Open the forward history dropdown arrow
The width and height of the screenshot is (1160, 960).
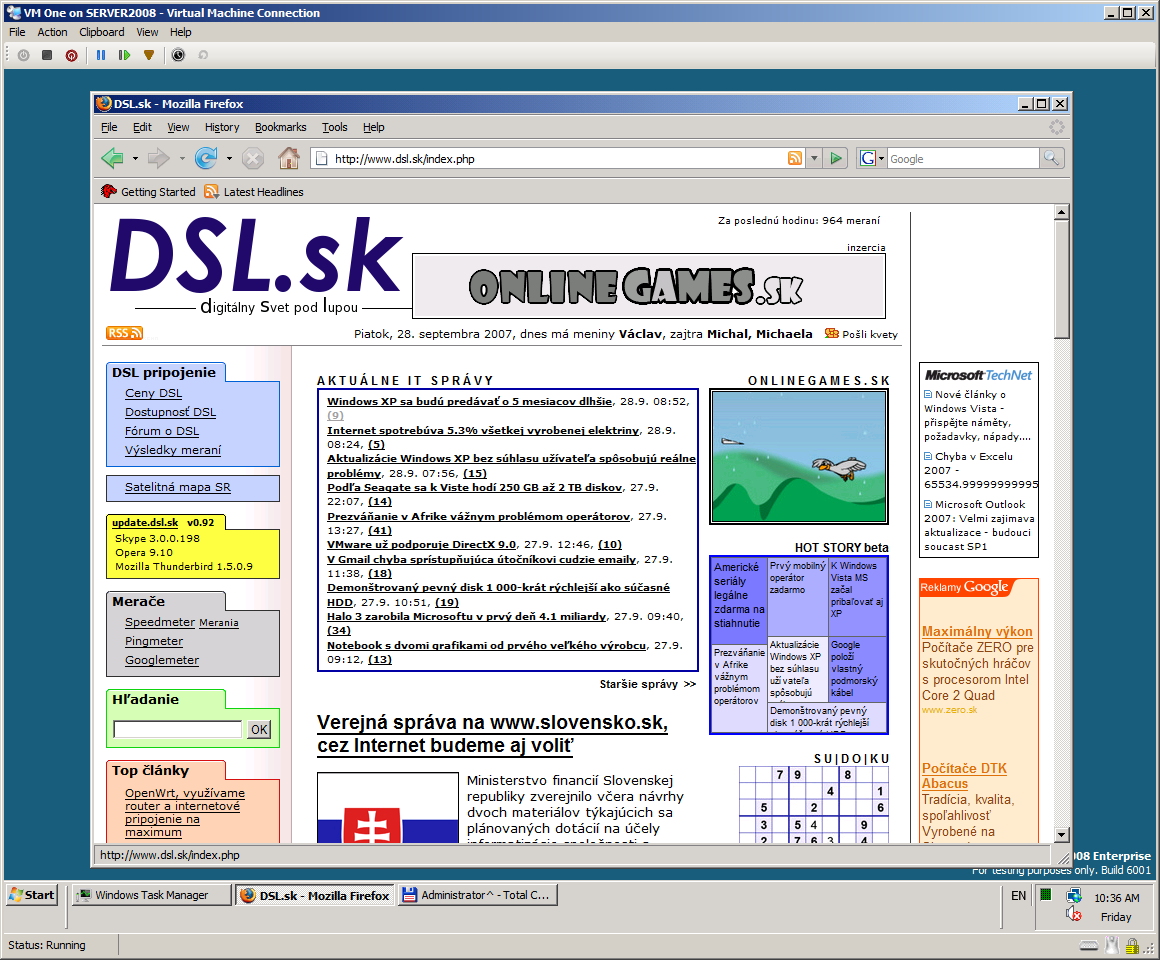pyautogui.click(x=182, y=158)
